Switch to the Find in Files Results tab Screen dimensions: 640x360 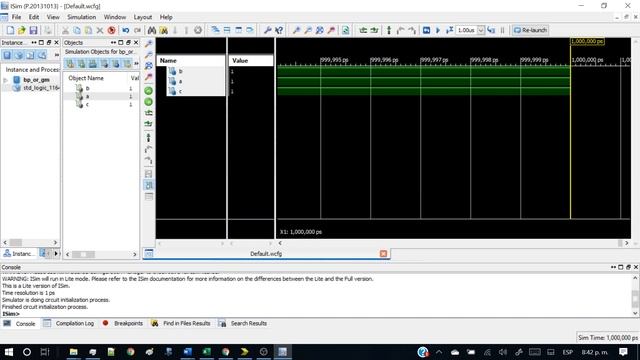181,323
